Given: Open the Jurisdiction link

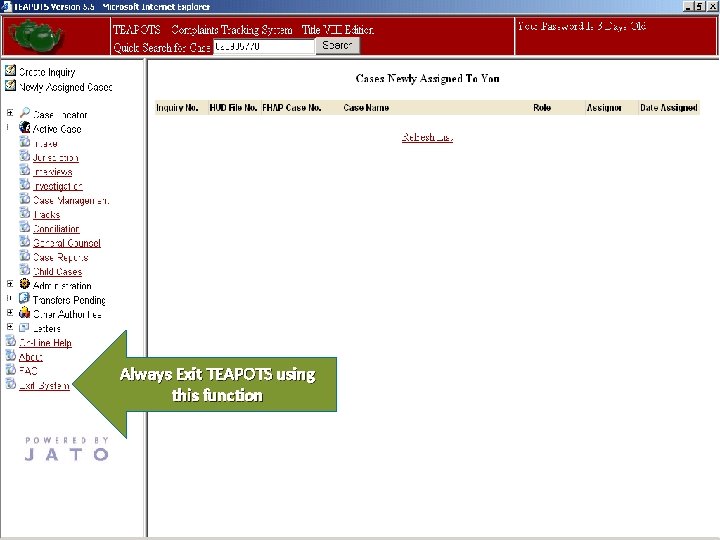Looking at the screenshot, I should coord(56,158).
